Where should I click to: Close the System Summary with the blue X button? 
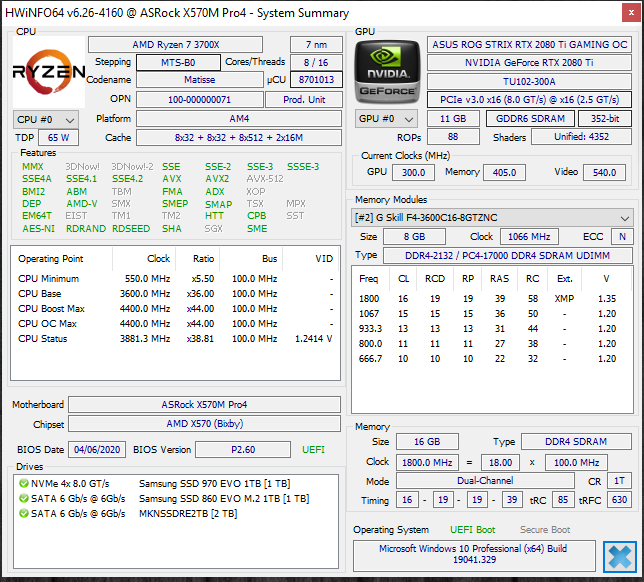(x=619, y=557)
